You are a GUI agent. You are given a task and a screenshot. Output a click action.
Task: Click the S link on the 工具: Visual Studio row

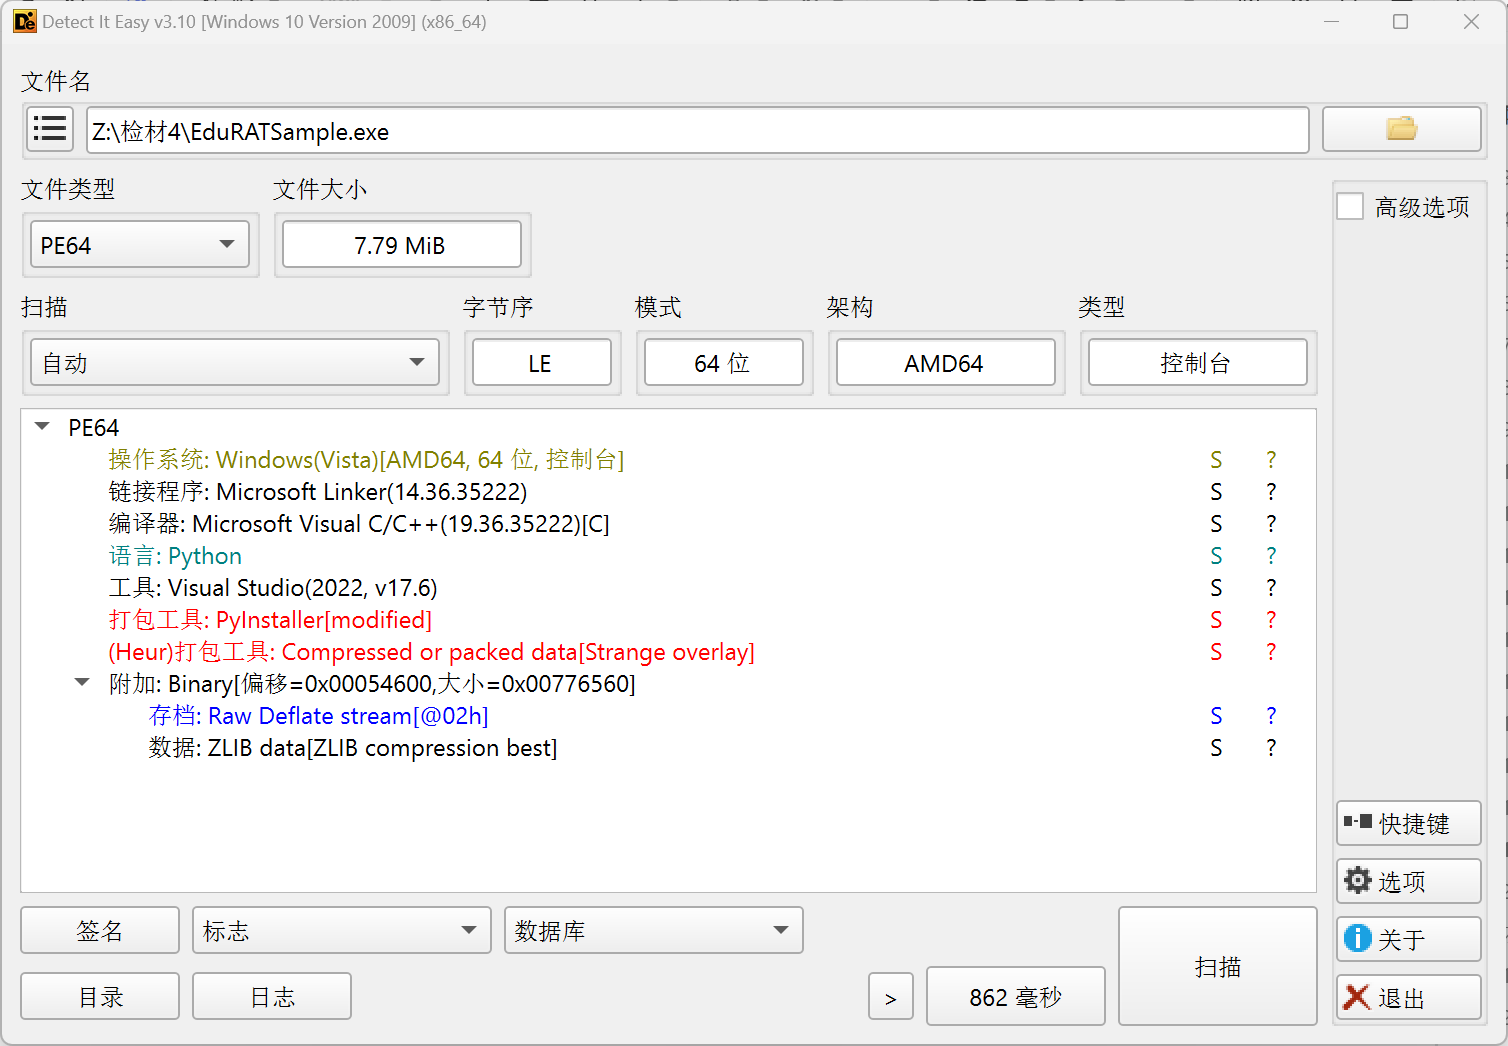click(1216, 587)
